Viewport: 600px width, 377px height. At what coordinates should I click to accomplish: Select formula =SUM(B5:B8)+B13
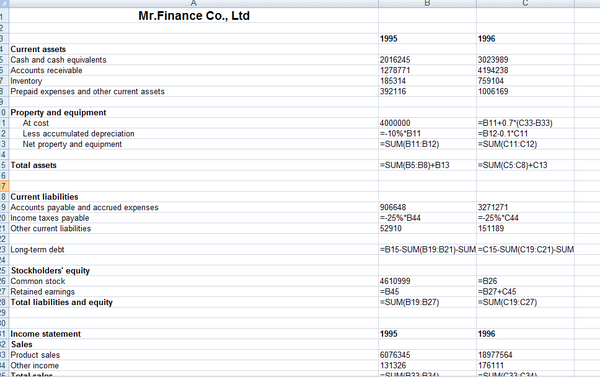pyautogui.click(x=415, y=165)
